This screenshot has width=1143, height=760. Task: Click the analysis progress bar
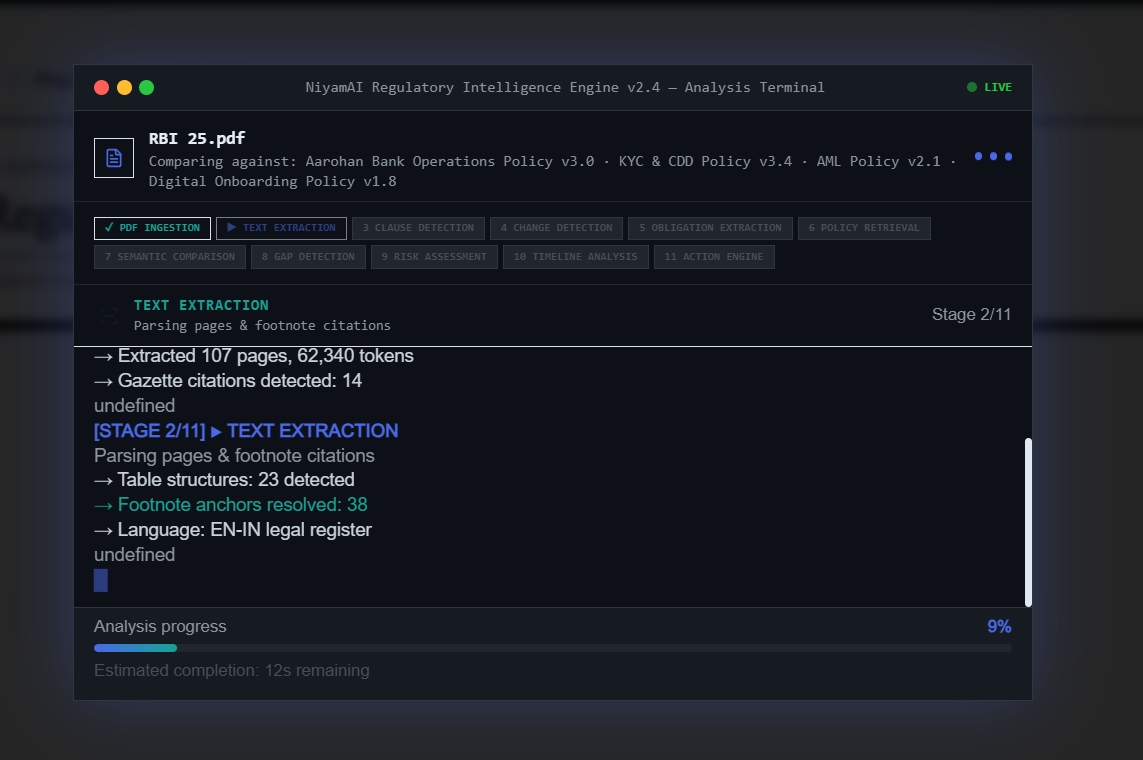coord(553,648)
